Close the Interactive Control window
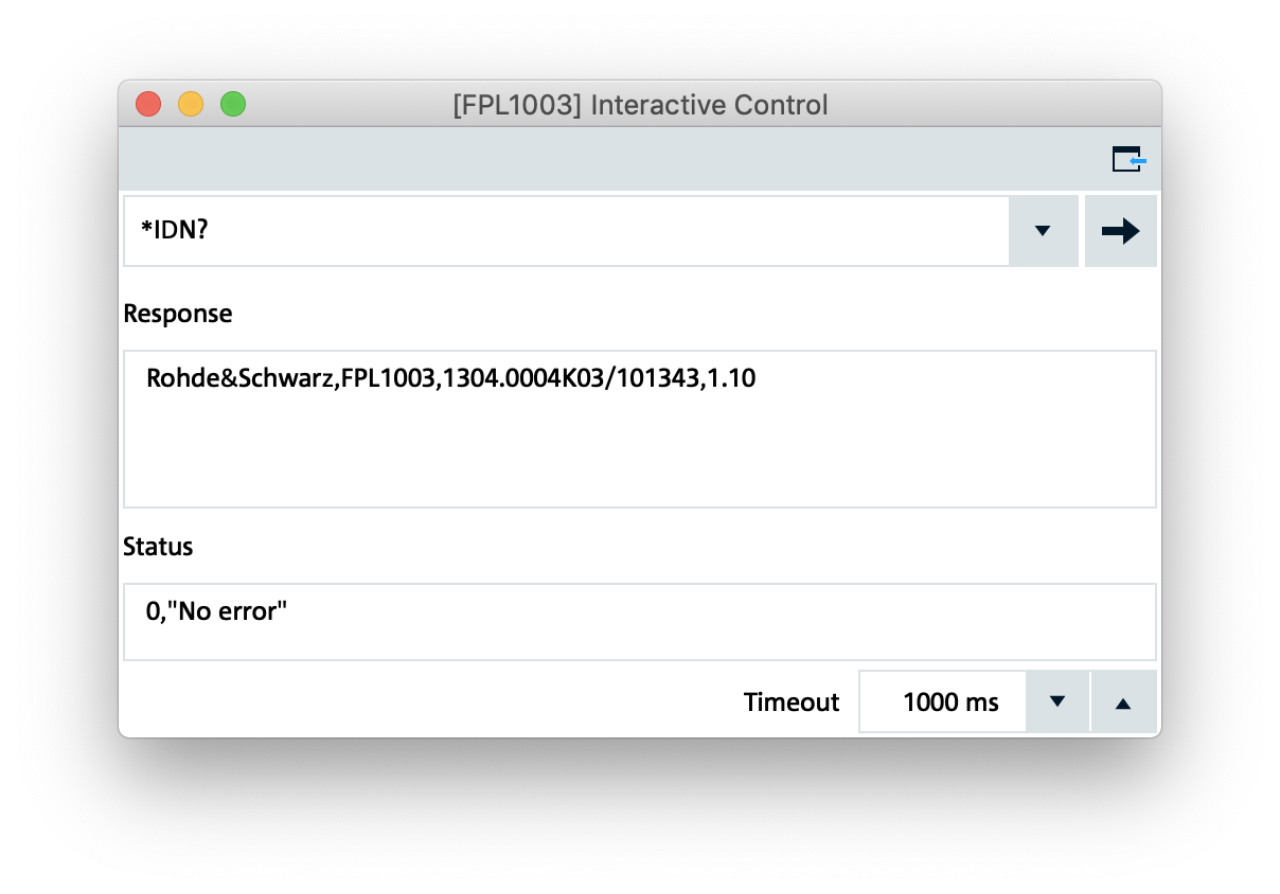Image resolution: width=1280 pixels, height=894 pixels. tap(148, 104)
